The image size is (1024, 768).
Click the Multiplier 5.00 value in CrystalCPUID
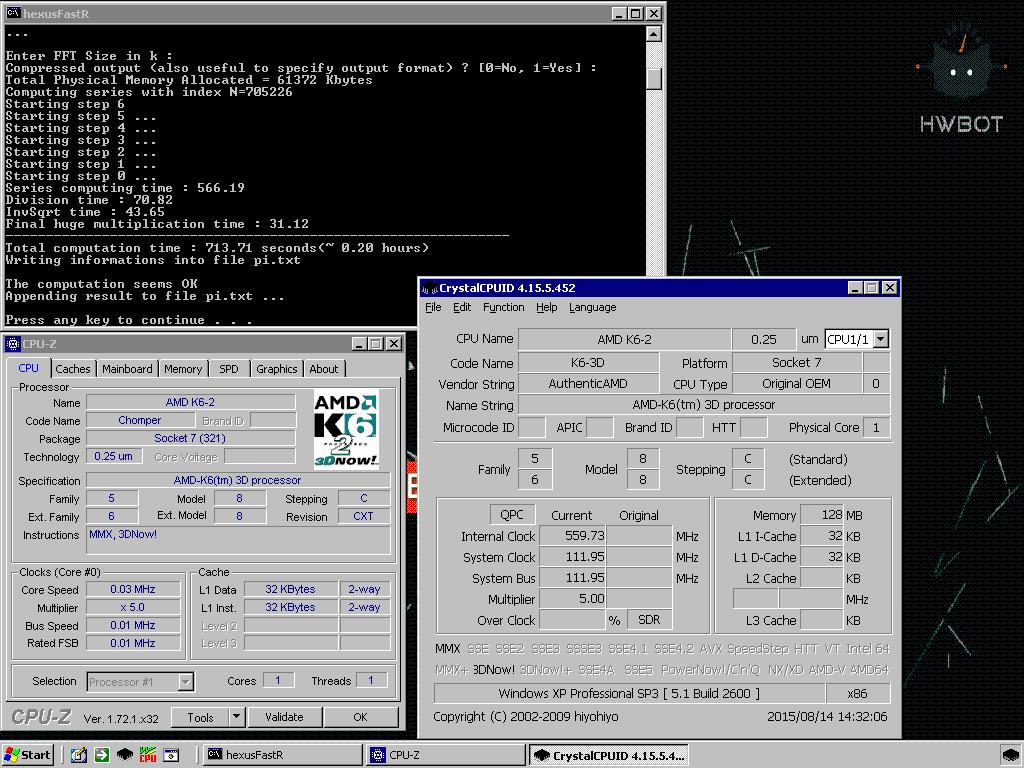tap(573, 599)
